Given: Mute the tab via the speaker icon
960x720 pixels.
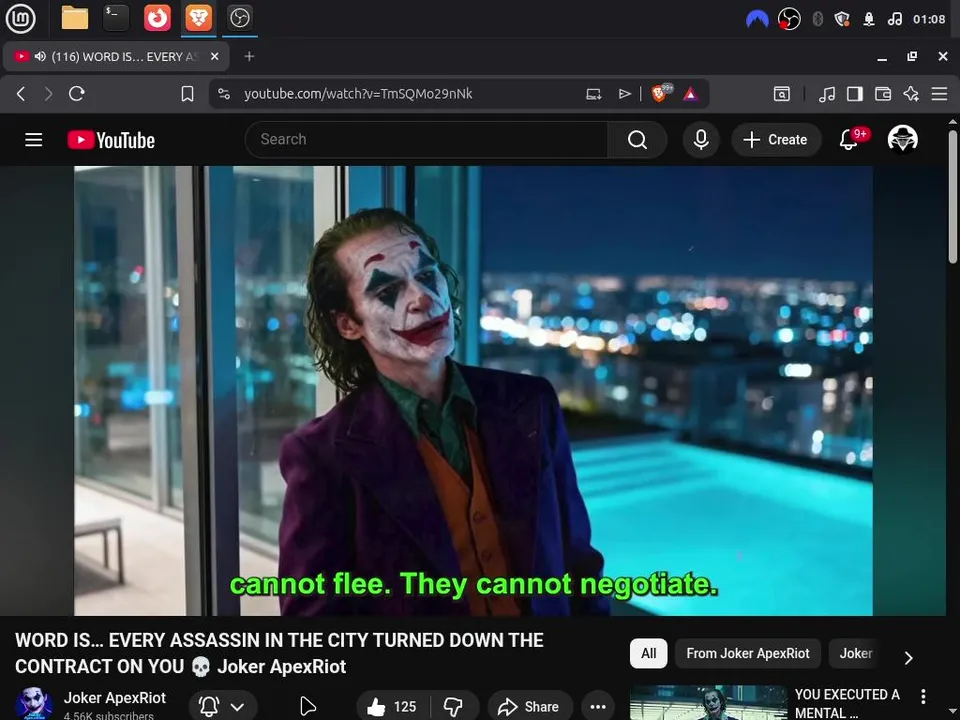Looking at the screenshot, I should [x=40, y=56].
